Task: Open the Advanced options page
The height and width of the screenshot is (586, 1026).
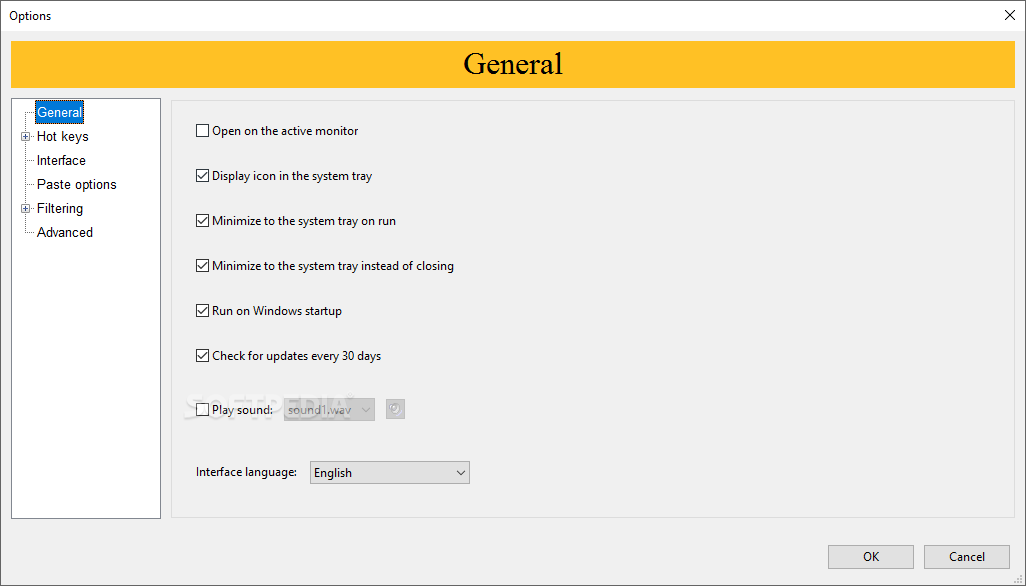Action: pos(65,233)
